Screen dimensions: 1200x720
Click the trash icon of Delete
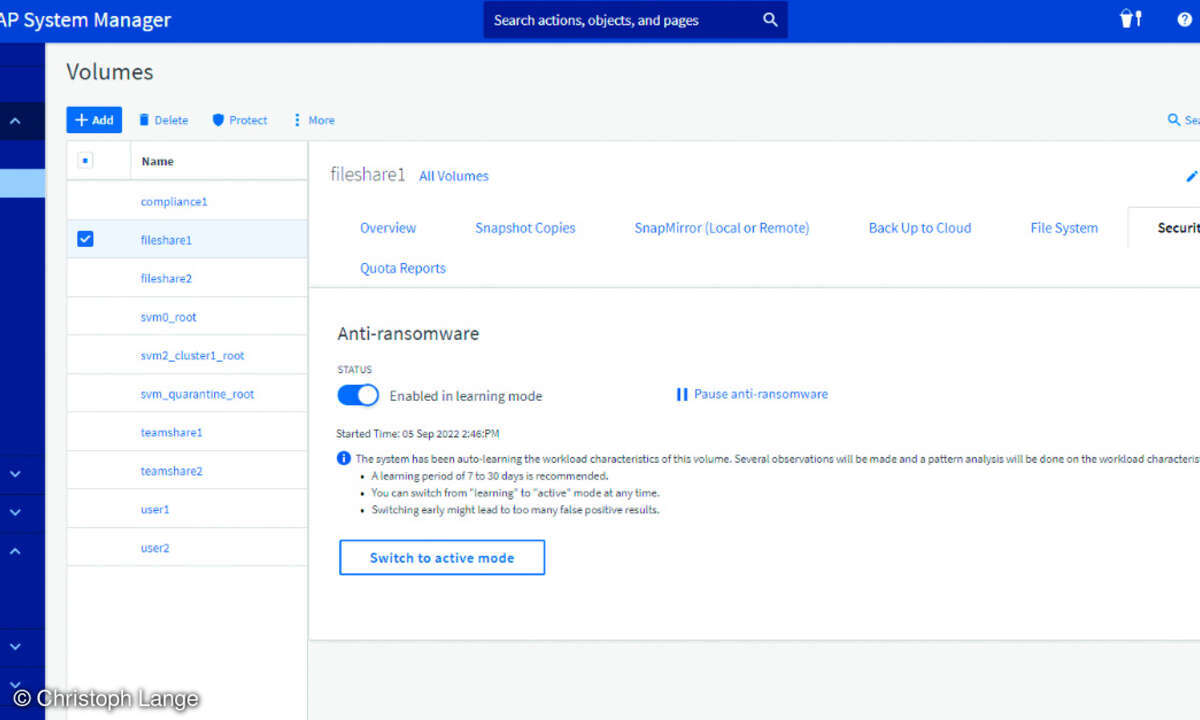[144, 120]
